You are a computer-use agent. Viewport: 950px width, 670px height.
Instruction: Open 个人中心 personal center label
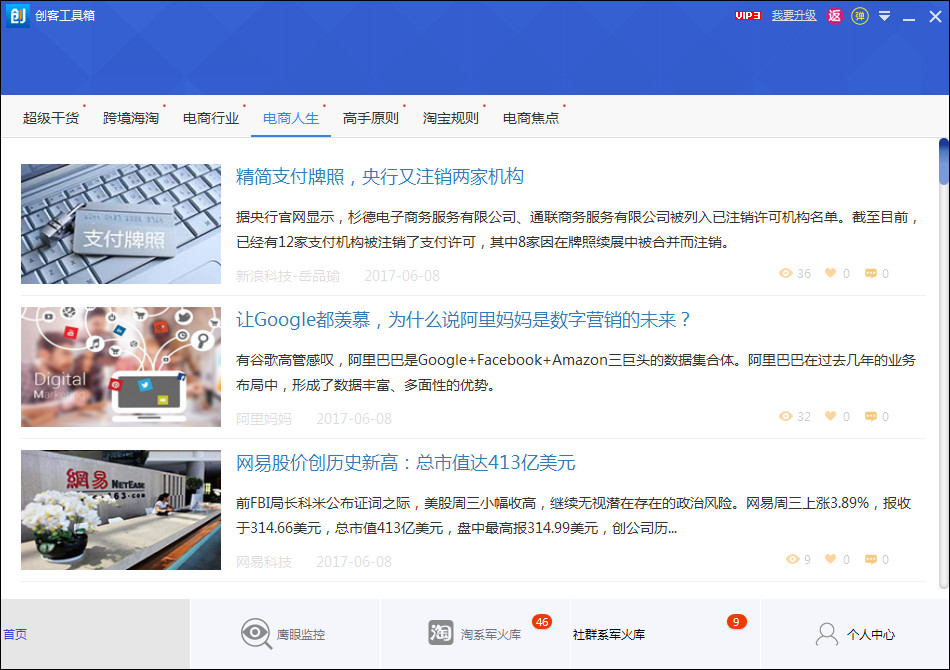871,634
